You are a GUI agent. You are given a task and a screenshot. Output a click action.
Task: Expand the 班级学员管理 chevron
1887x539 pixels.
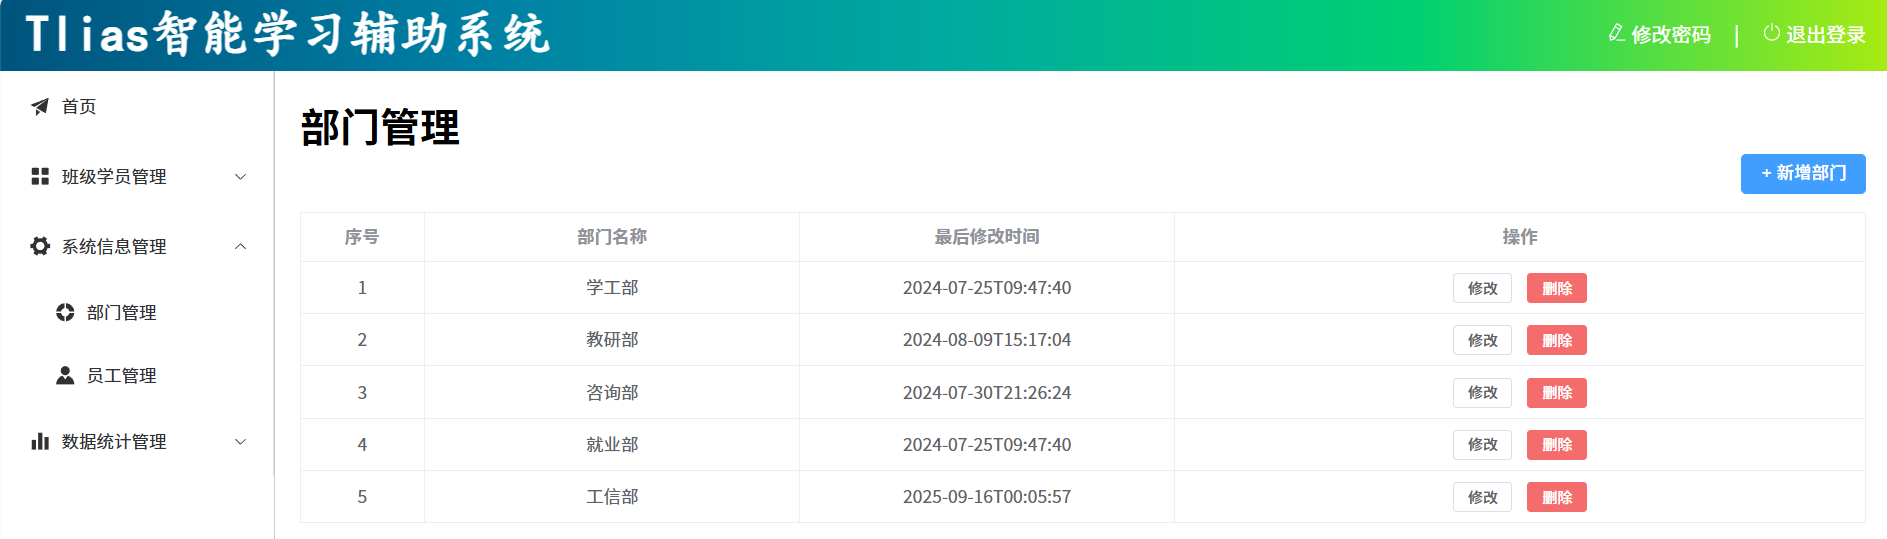click(x=240, y=177)
